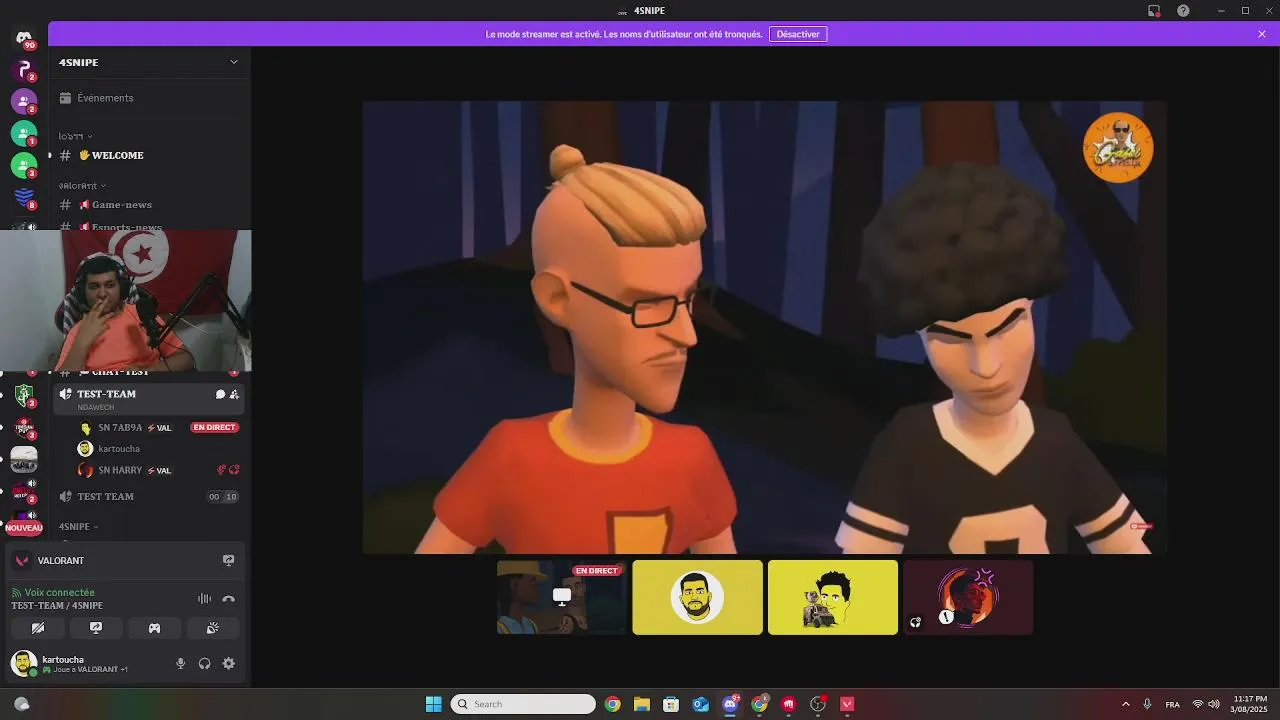Open Voix connectée connection details

point(59,592)
